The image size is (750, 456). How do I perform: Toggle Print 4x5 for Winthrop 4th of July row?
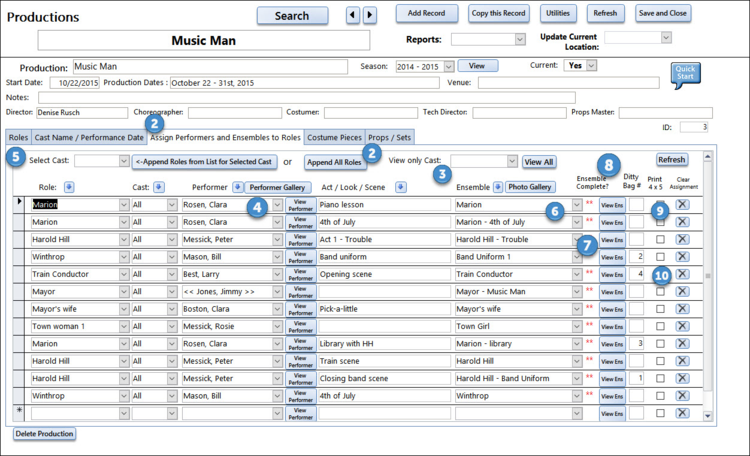(661, 396)
